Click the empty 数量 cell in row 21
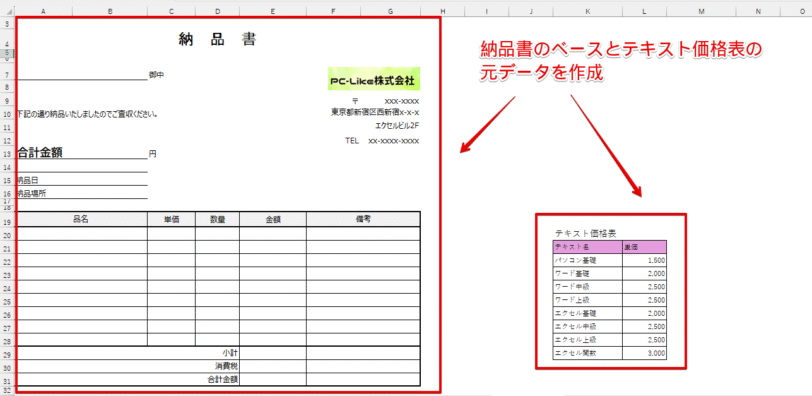 click(218, 247)
